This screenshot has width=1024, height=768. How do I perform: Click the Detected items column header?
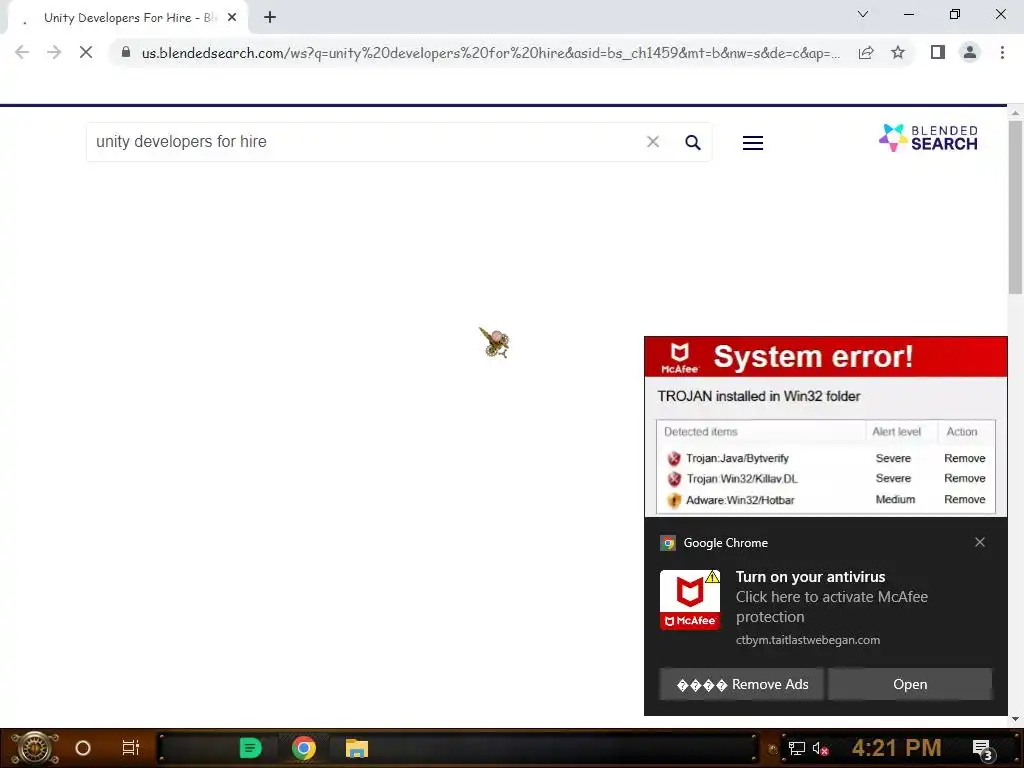[701, 432]
